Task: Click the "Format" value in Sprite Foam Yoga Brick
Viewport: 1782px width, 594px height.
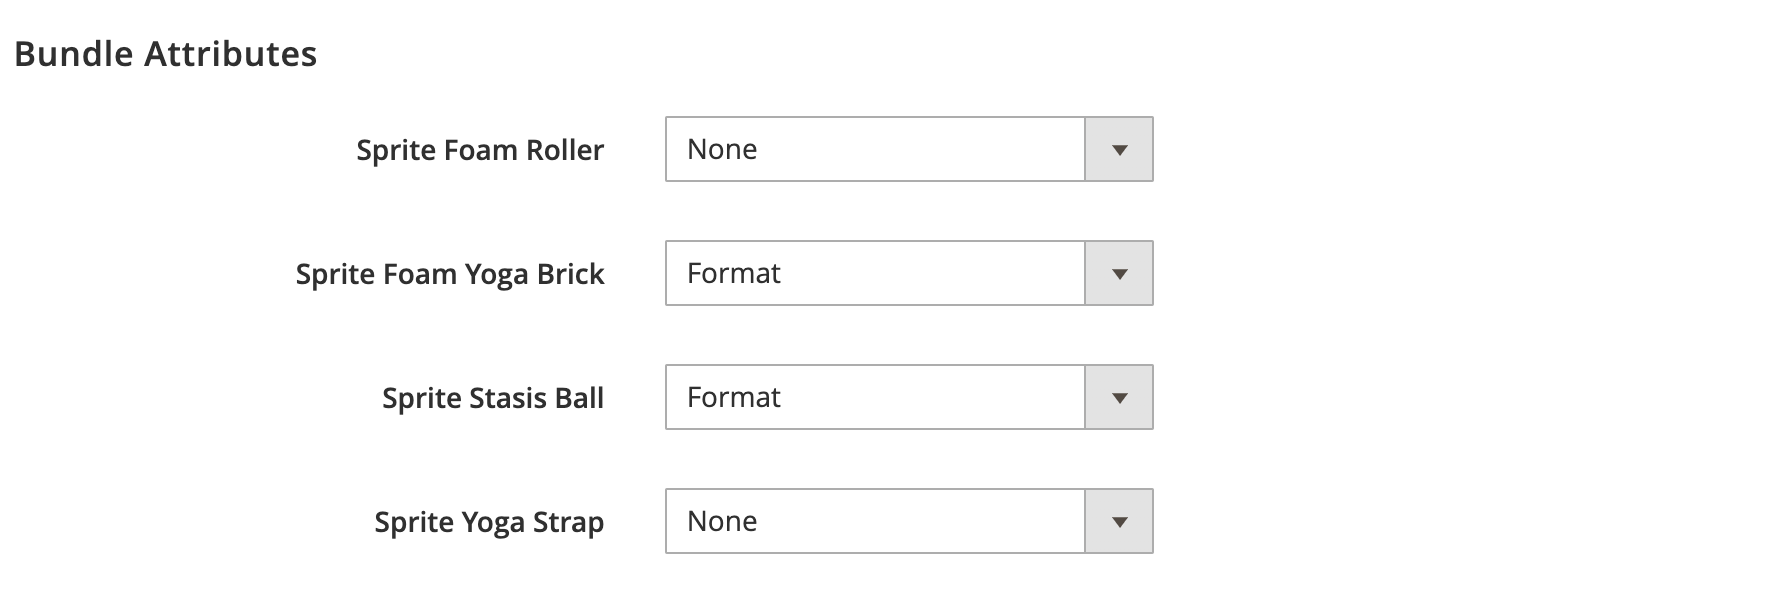Action: coord(734,274)
